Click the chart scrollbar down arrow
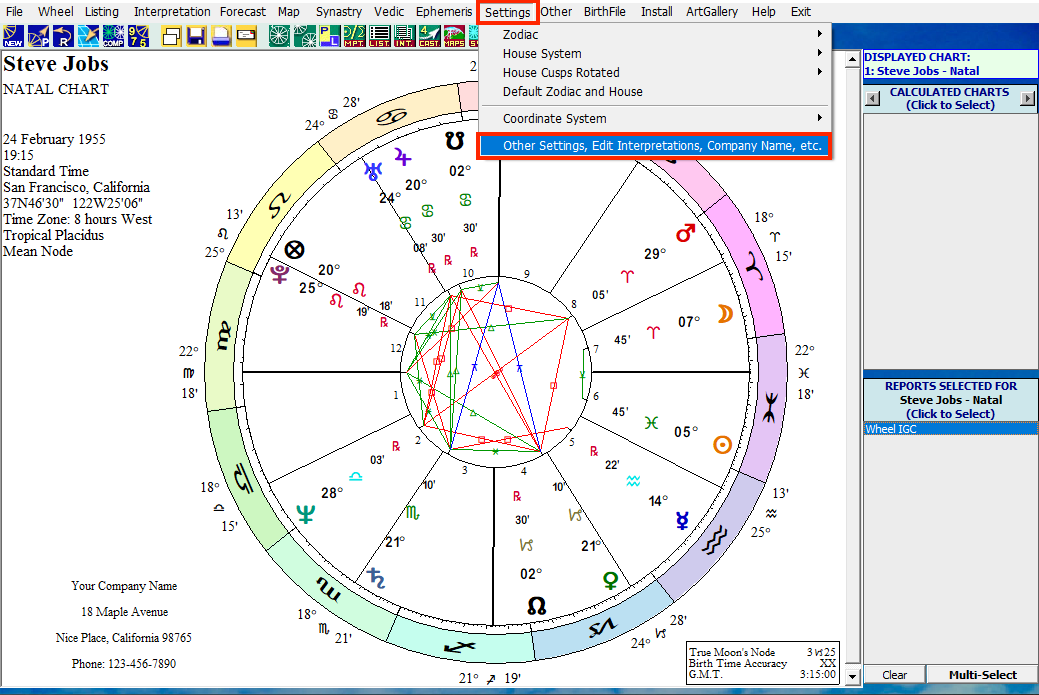This screenshot has height=695, width=1039. [853, 676]
